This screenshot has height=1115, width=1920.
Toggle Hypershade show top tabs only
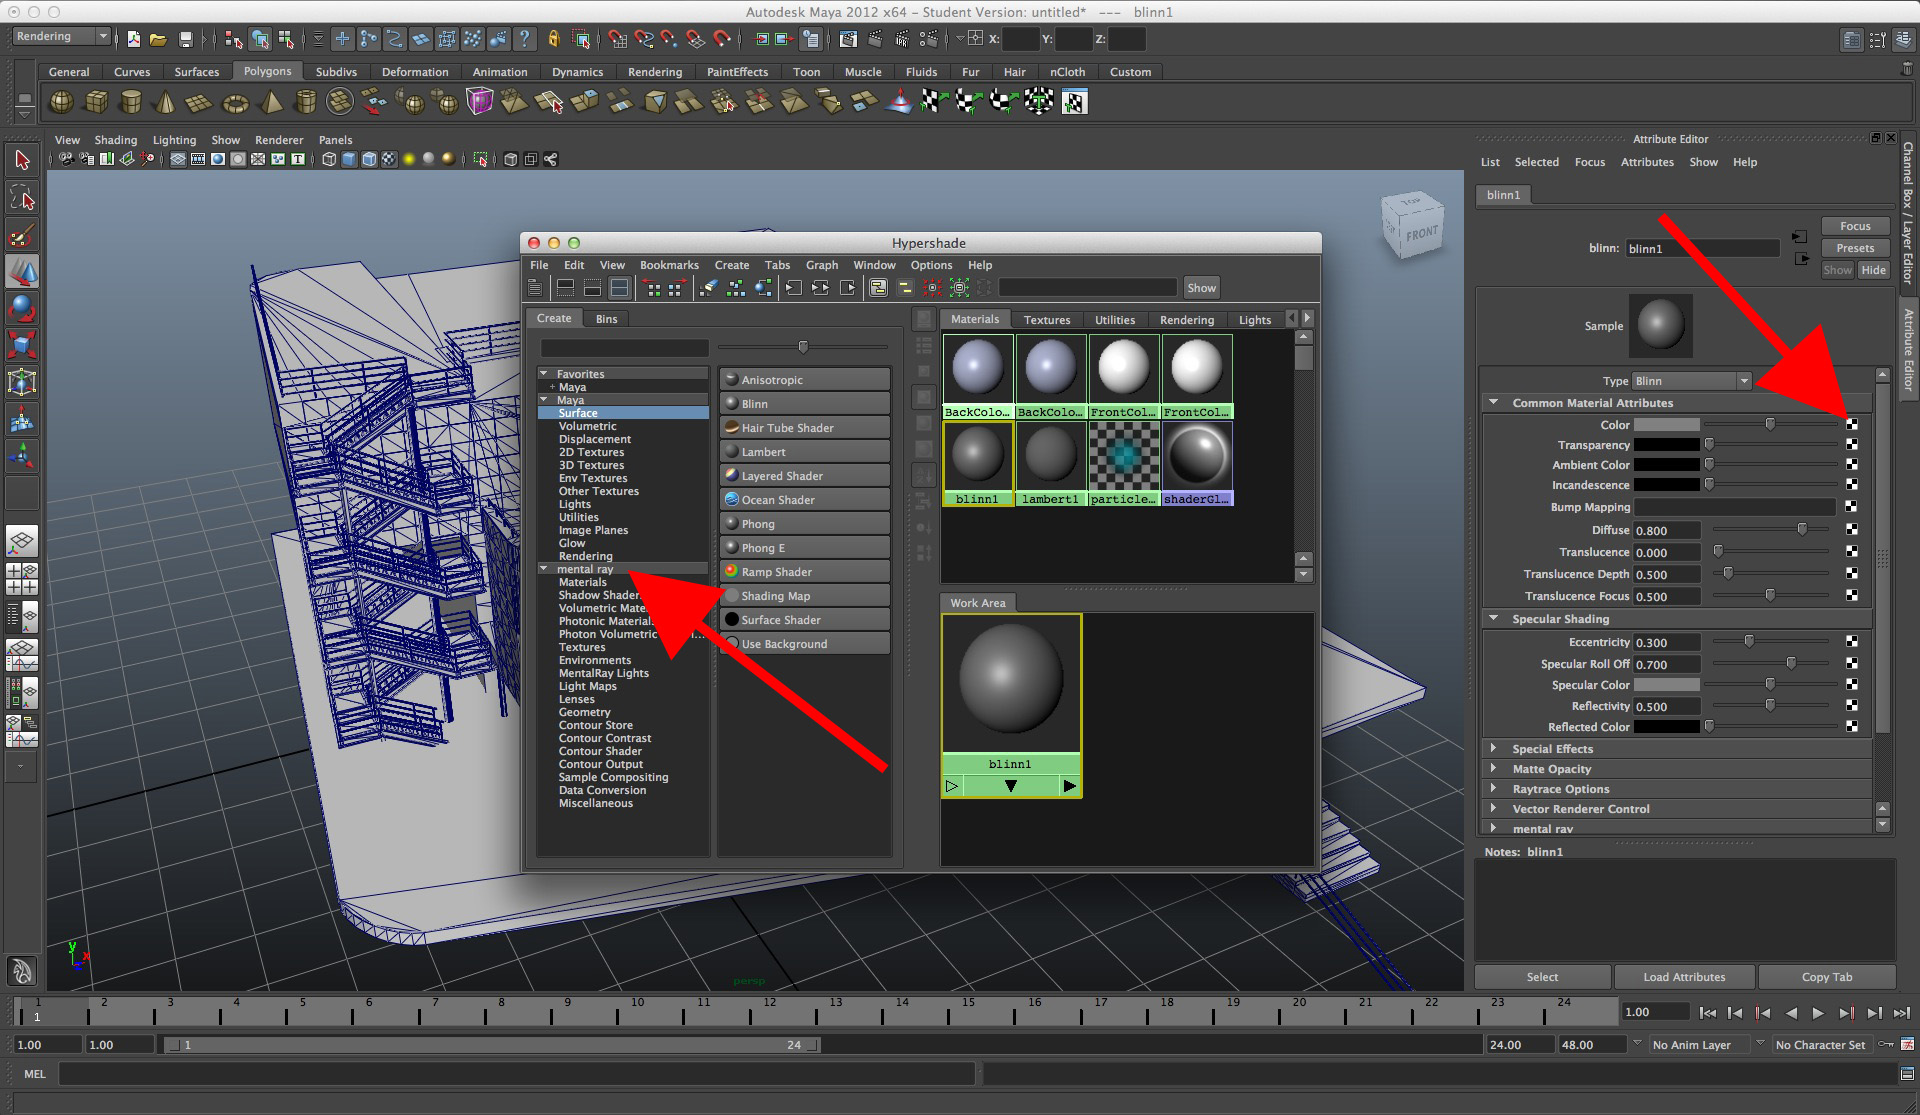(565, 288)
